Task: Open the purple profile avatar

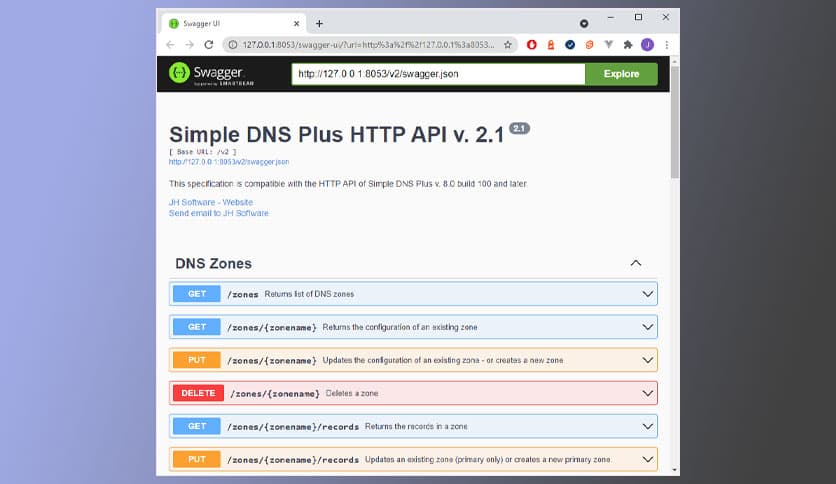Action: click(x=647, y=45)
